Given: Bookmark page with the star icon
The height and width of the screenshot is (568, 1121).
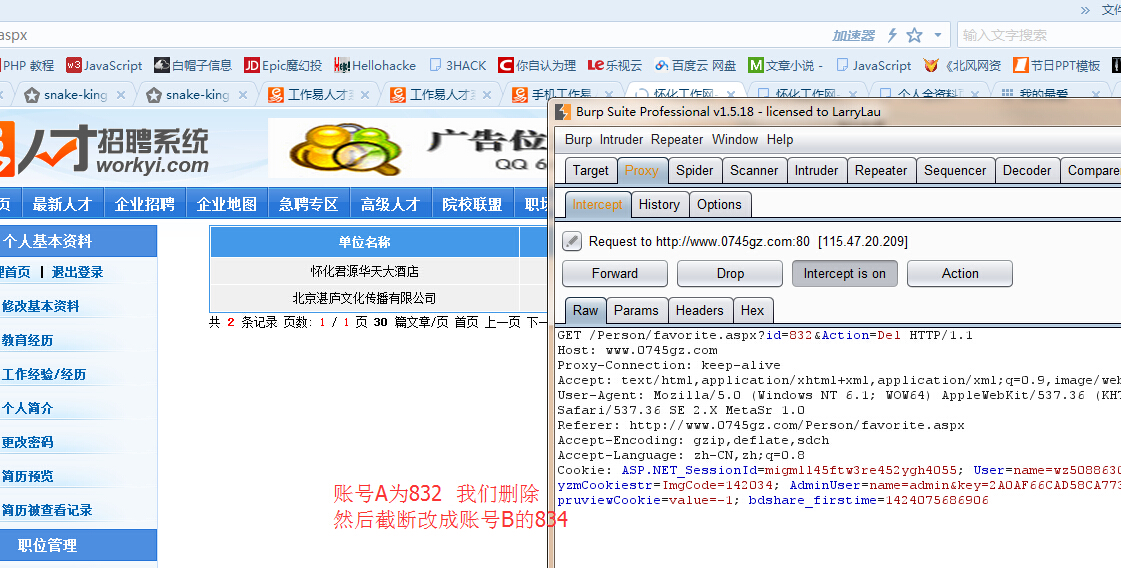Looking at the screenshot, I should click(914, 35).
